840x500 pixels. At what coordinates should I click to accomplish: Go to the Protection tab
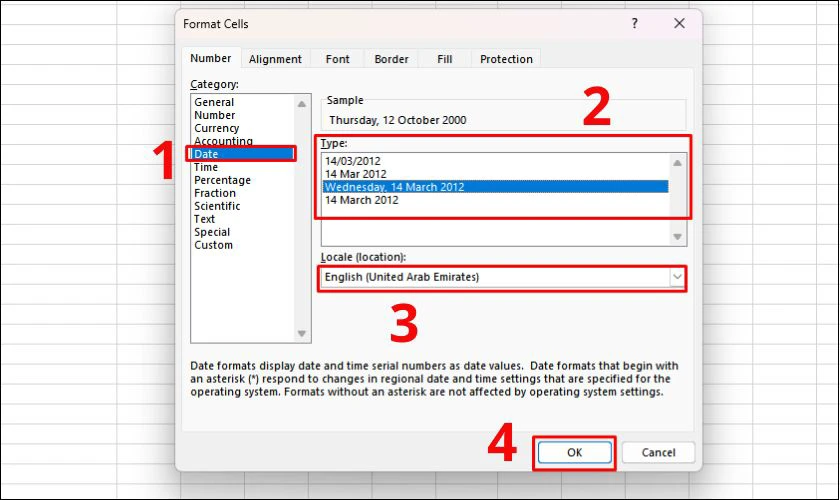tap(506, 59)
